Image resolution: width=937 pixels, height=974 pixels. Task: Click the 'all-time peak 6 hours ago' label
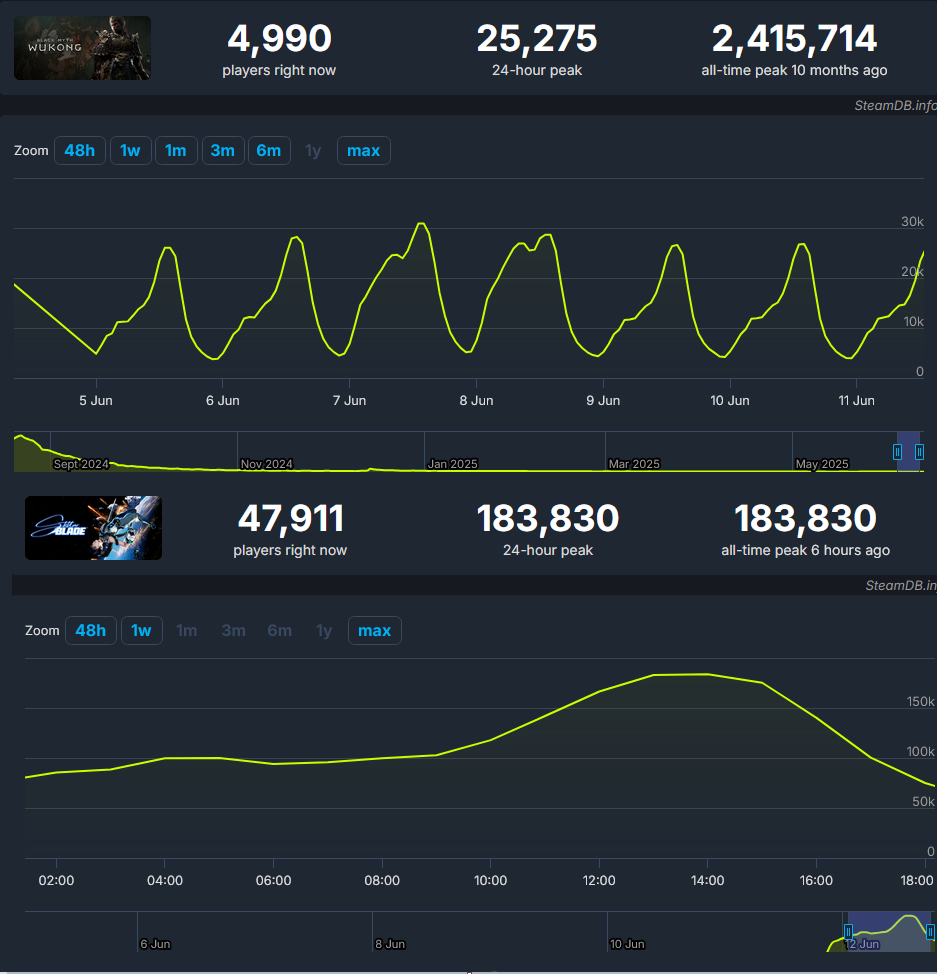[x=805, y=550]
